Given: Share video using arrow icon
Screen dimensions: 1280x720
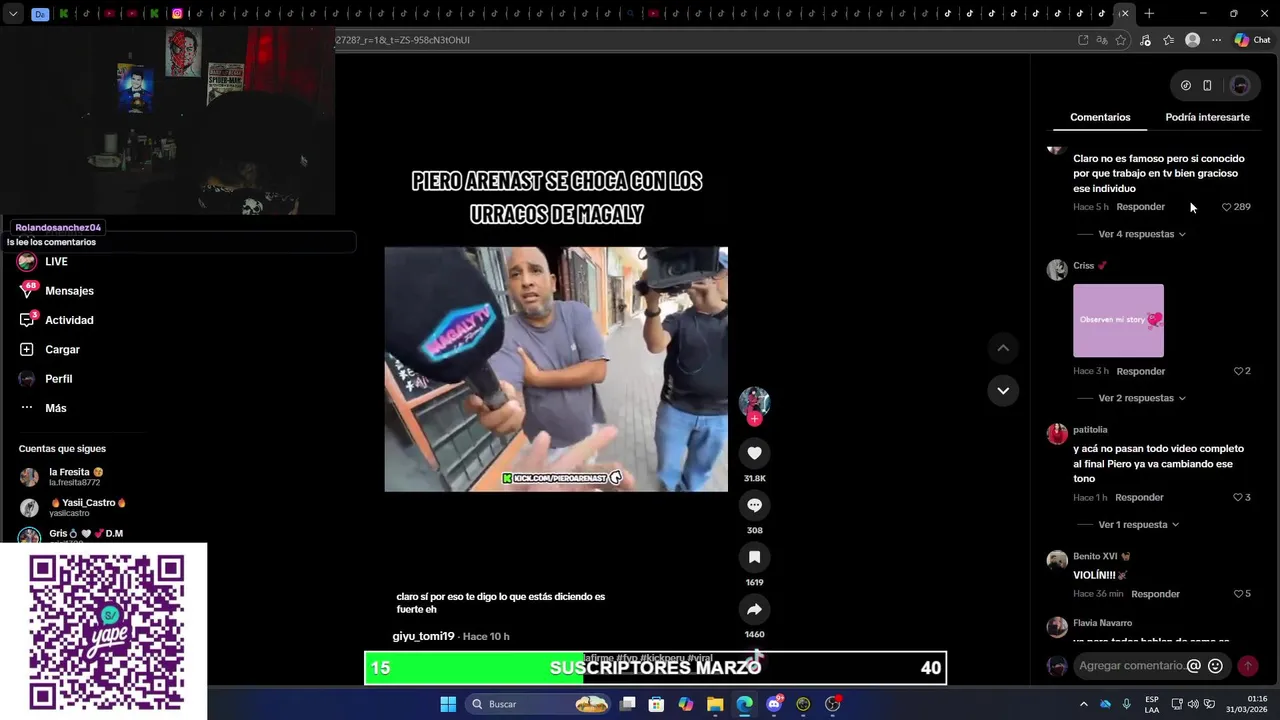Looking at the screenshot, I should (x=754, y=609).
